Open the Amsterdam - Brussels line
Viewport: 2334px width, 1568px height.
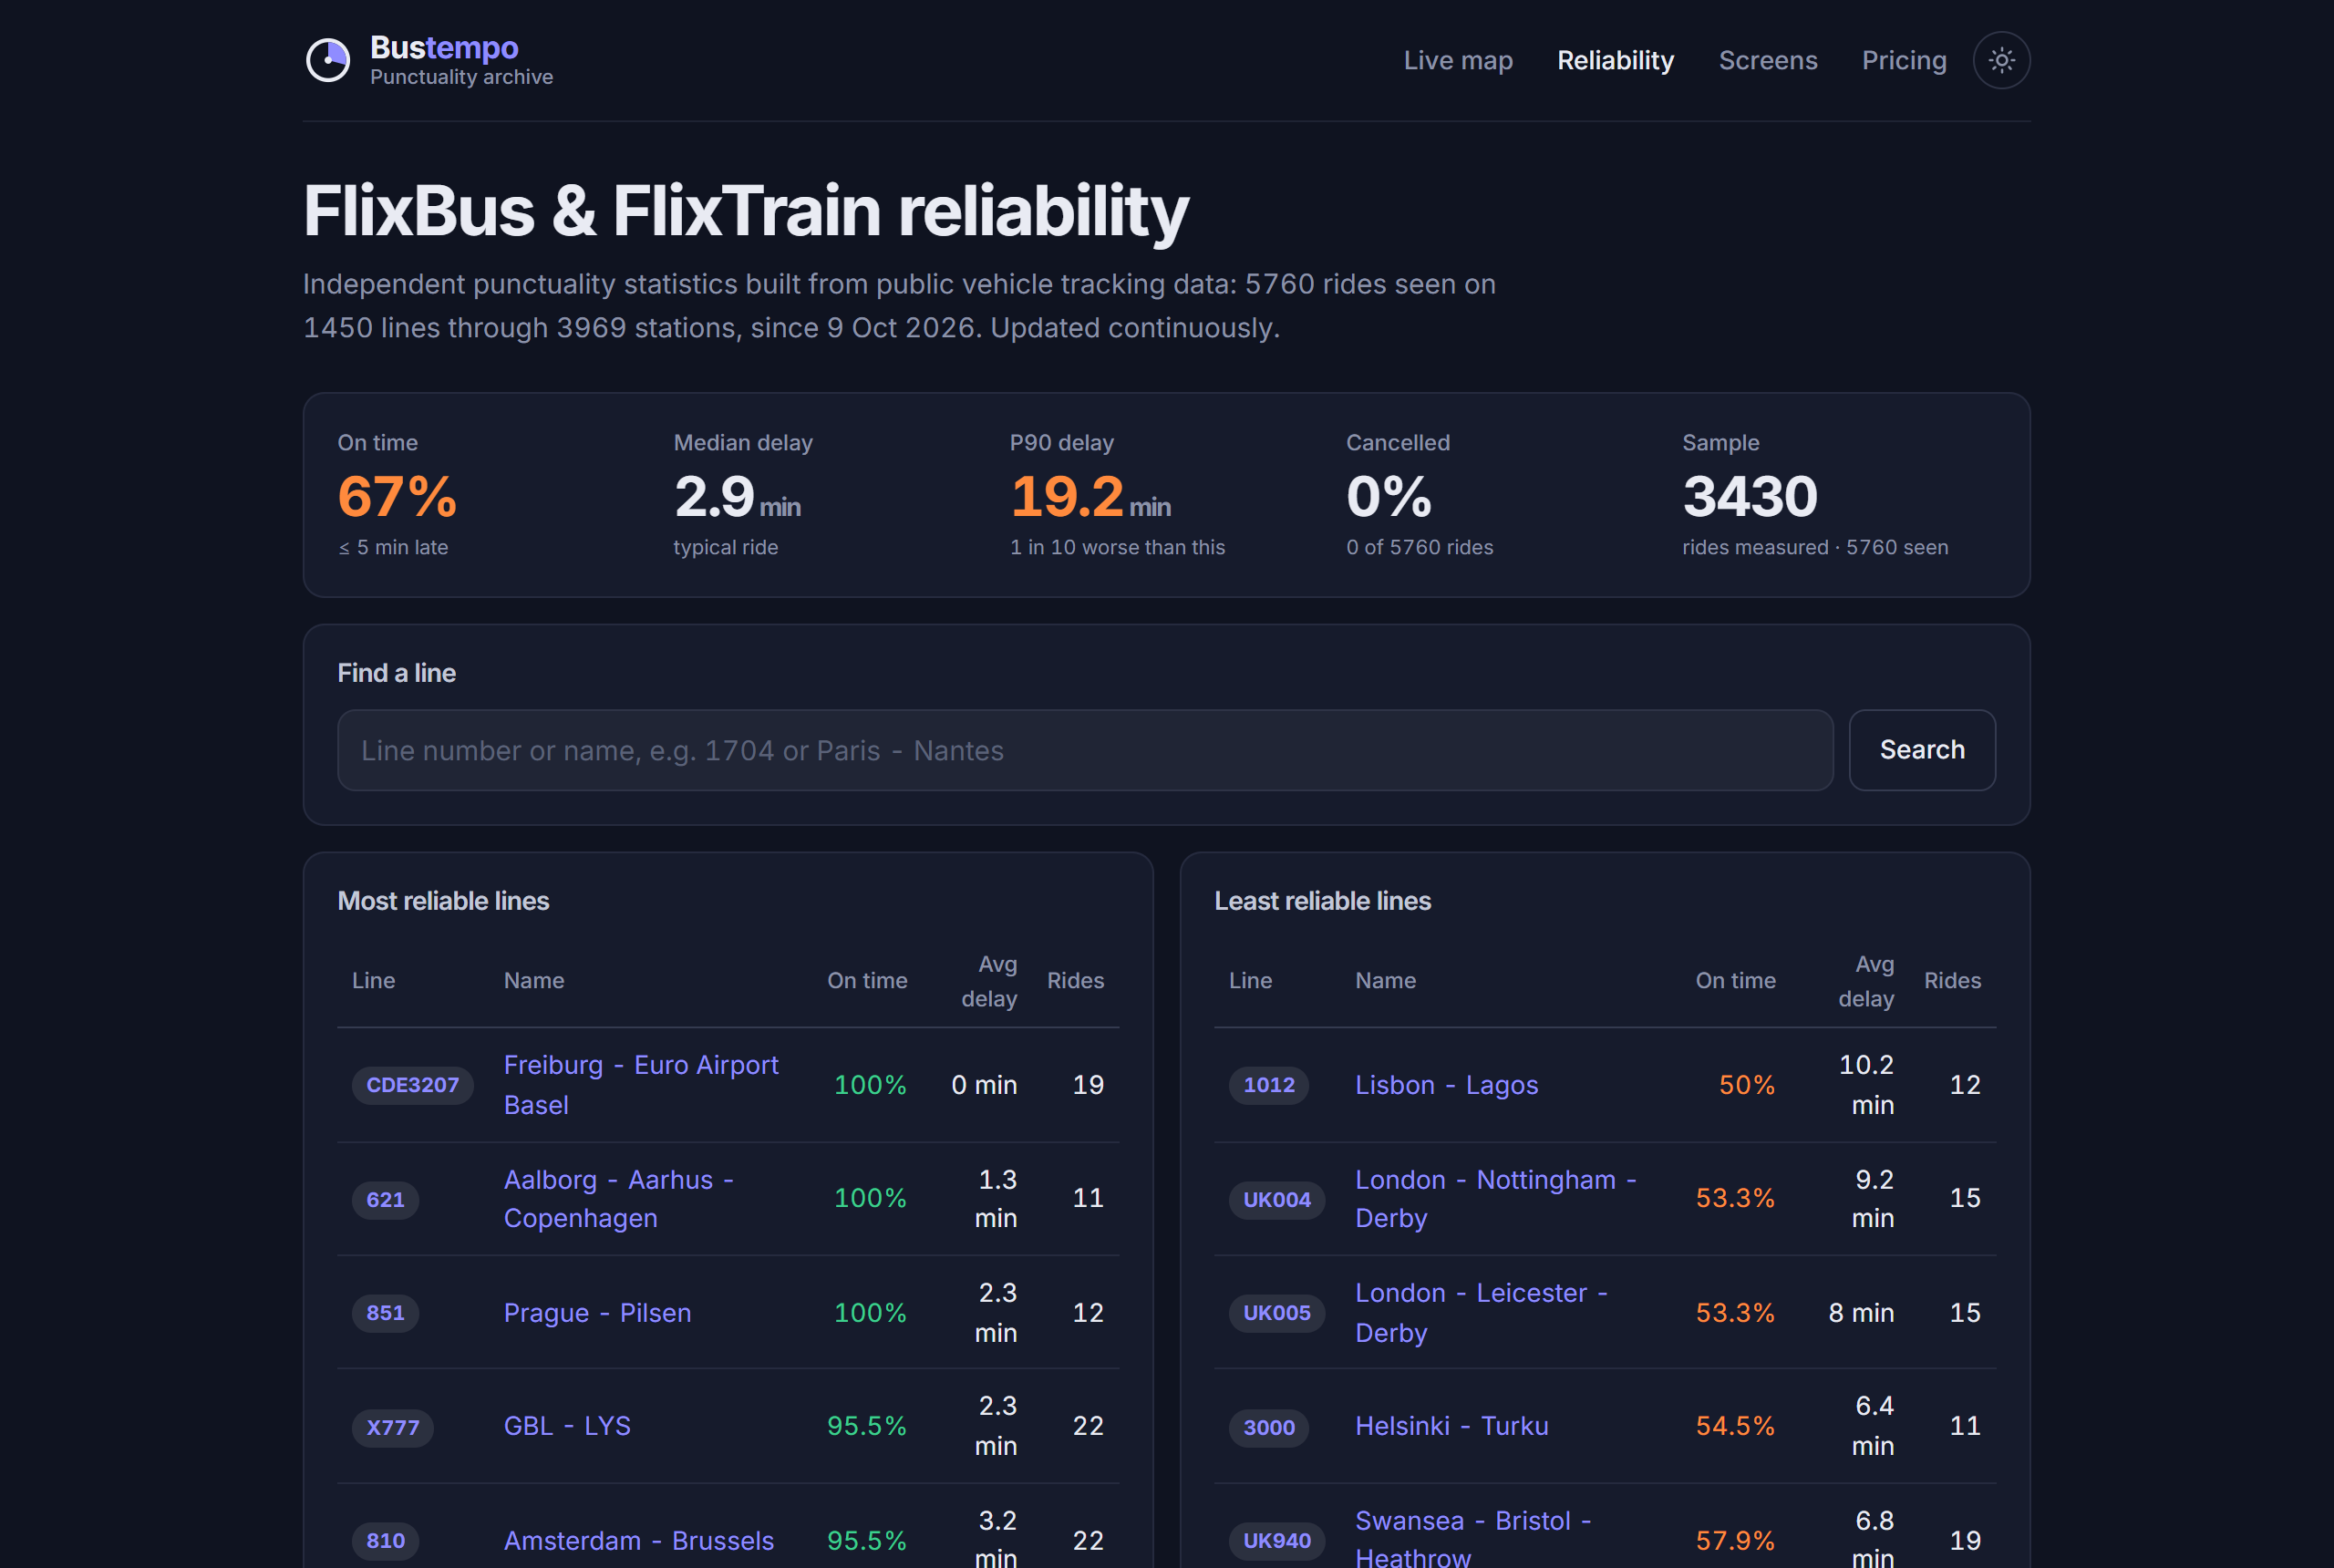tap(639, 1541)
